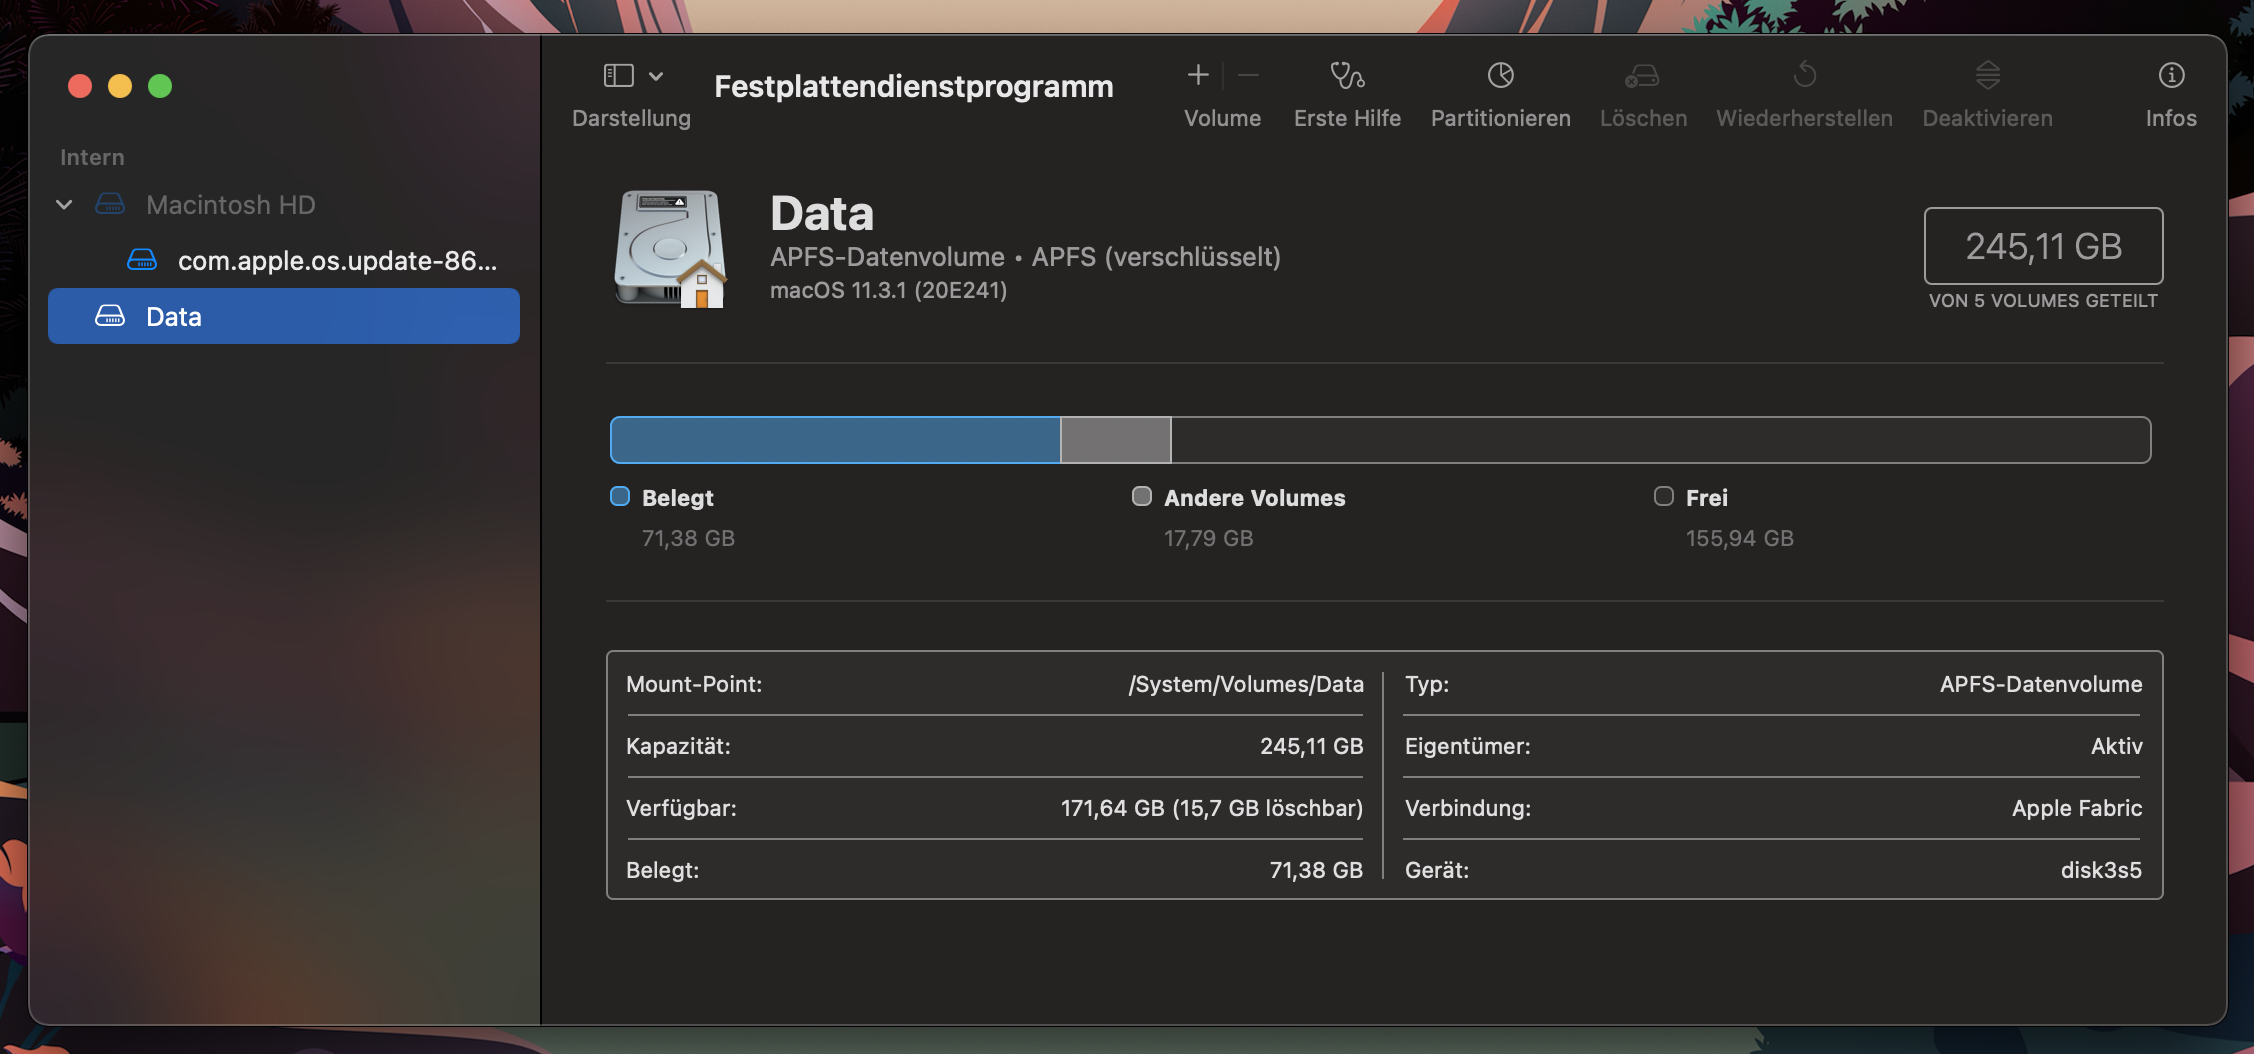Click the 245,11 GB capacity box
Viewport: 2254px width, 1054px height.
pos(2043,246)
